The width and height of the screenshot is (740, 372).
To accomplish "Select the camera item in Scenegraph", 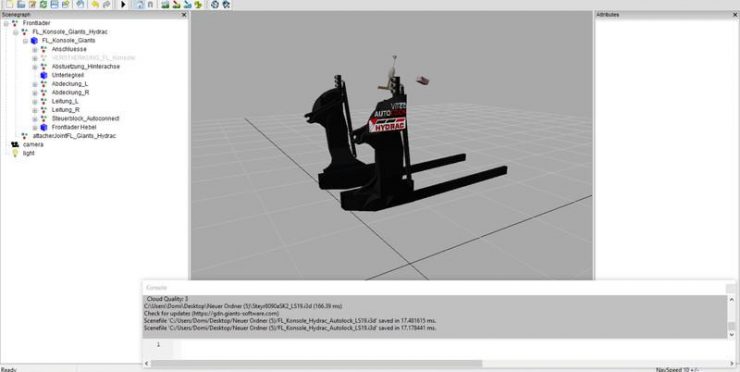I will coord(33,144).
